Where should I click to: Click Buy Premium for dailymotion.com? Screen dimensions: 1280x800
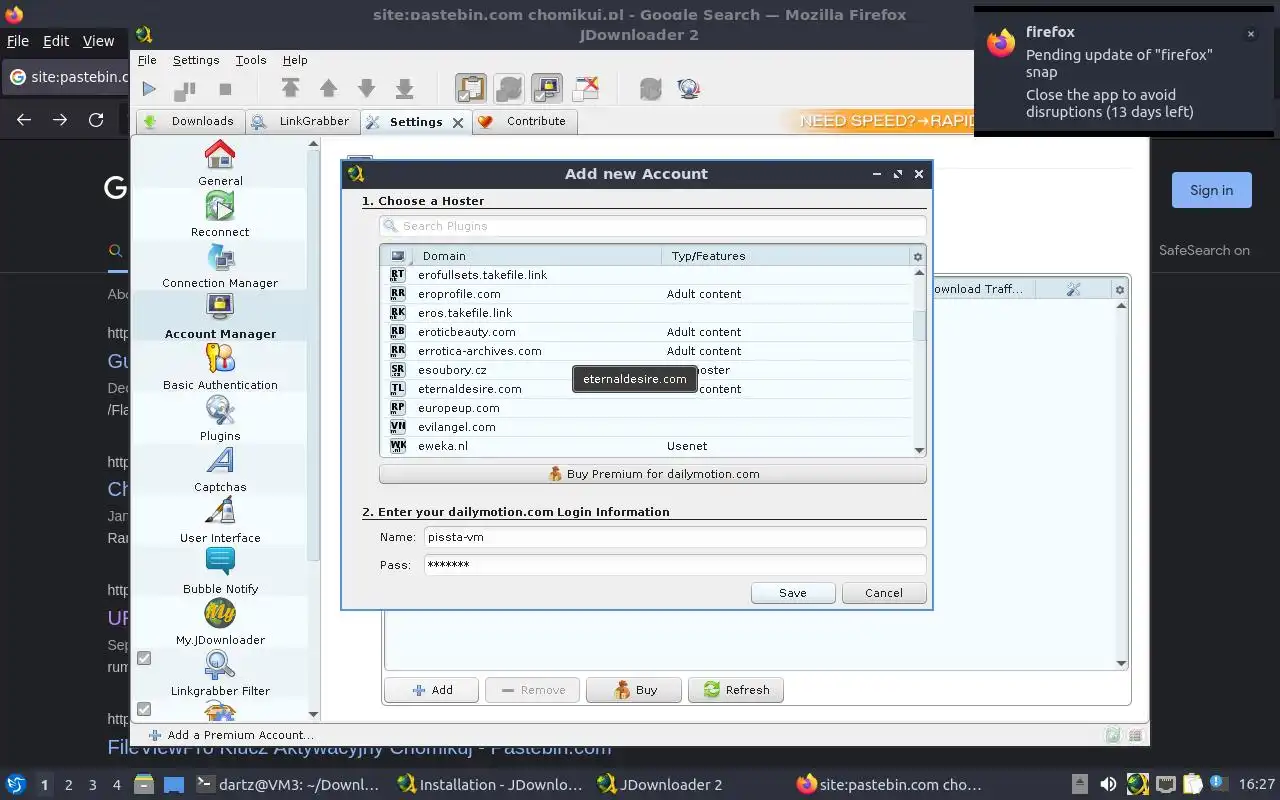pos(653,474)
